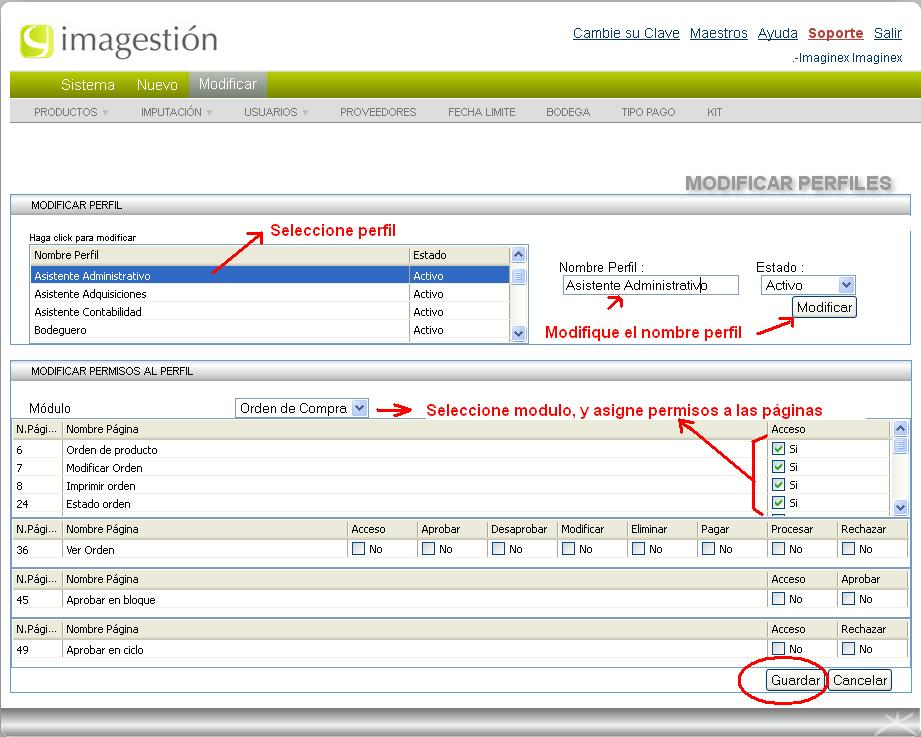Expand the IMPUTACIÓN menu
This screenshot has height=737, width=921.
coord(176,112)
